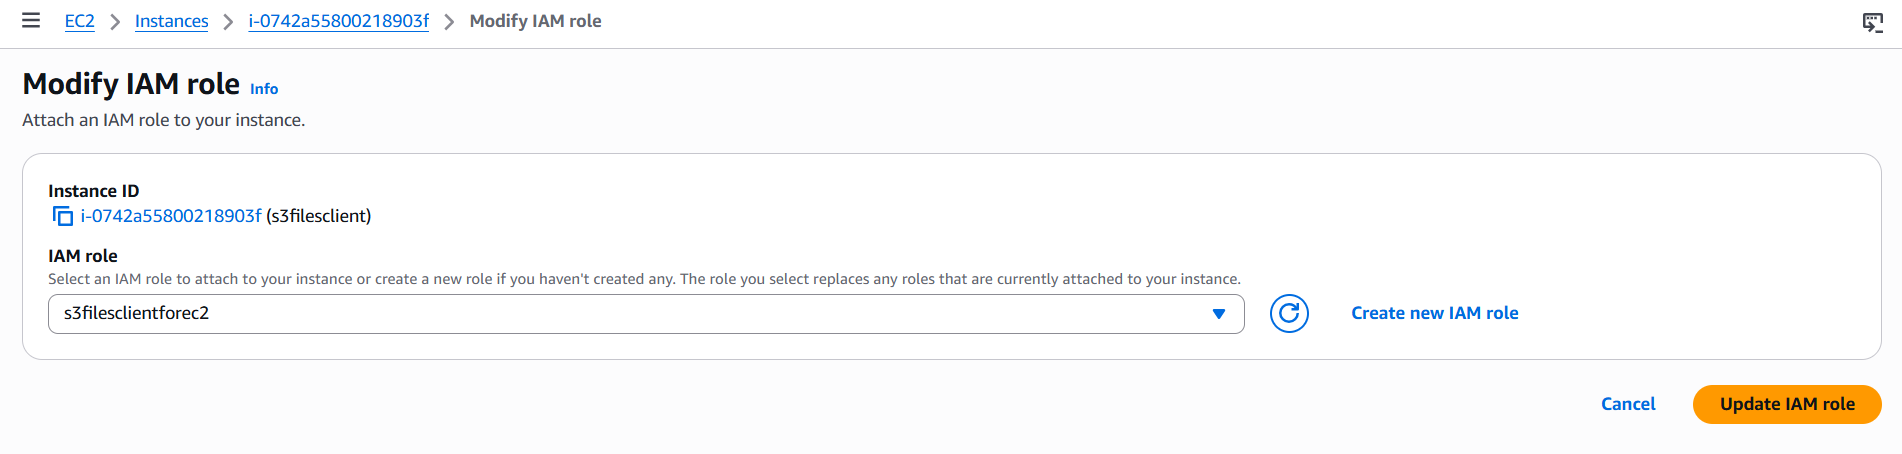Image resolution: width=1902 pixels, height=454 pixels.
Task: Click the copy instance ID icon
Action: pyautogui.click(x=63, y=216)
